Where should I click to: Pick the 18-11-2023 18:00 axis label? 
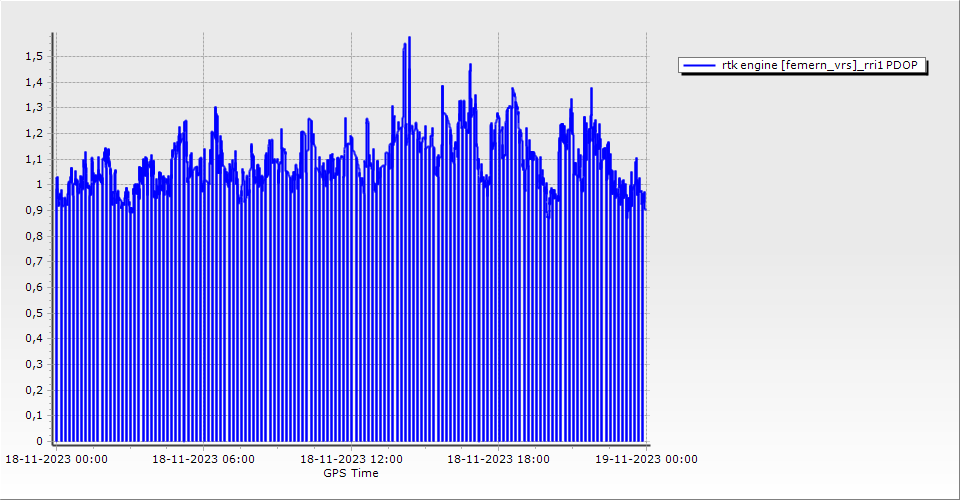click(498, 460)
